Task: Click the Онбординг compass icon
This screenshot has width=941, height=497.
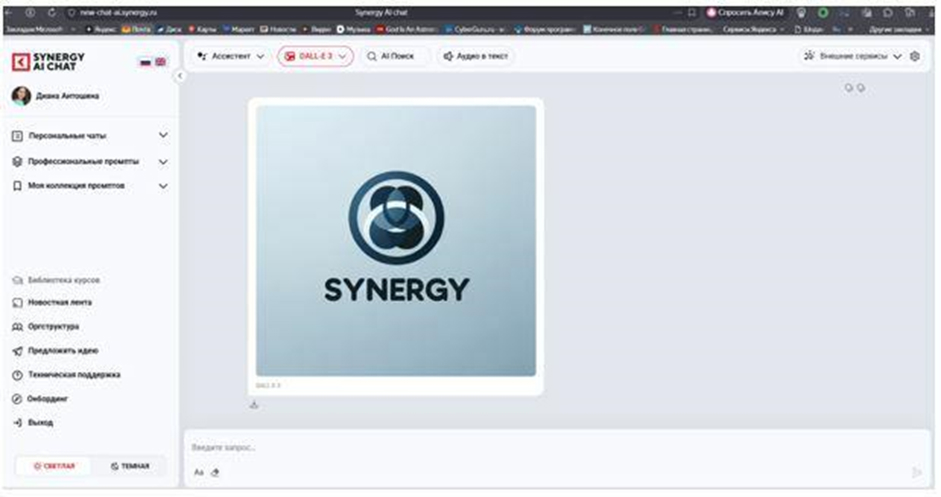Action: (17, 399)
